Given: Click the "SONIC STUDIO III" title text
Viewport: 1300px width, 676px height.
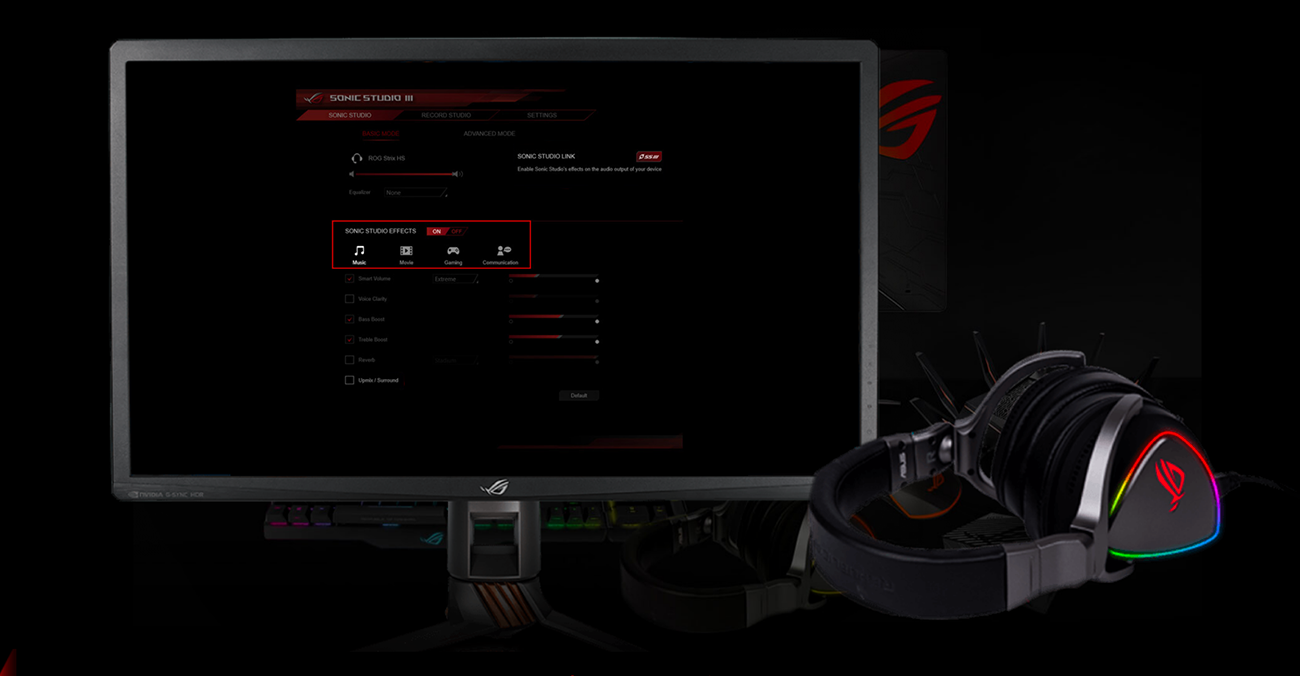Looking at the screenshot, I should click(369, 98).
